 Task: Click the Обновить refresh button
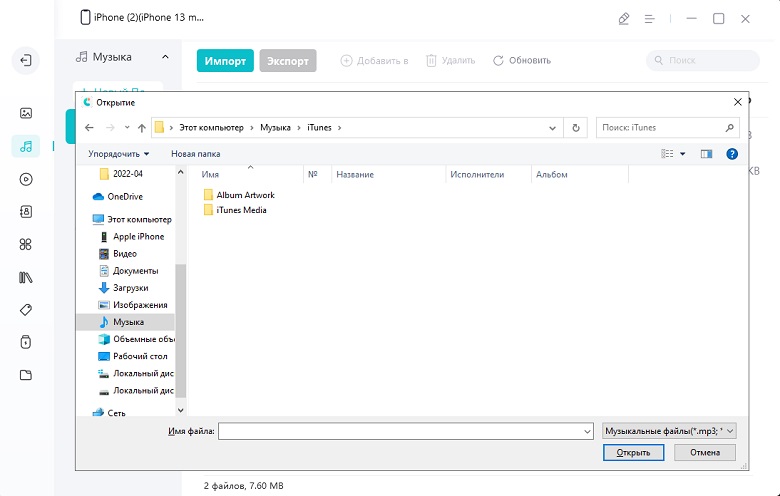click(522, 61)
